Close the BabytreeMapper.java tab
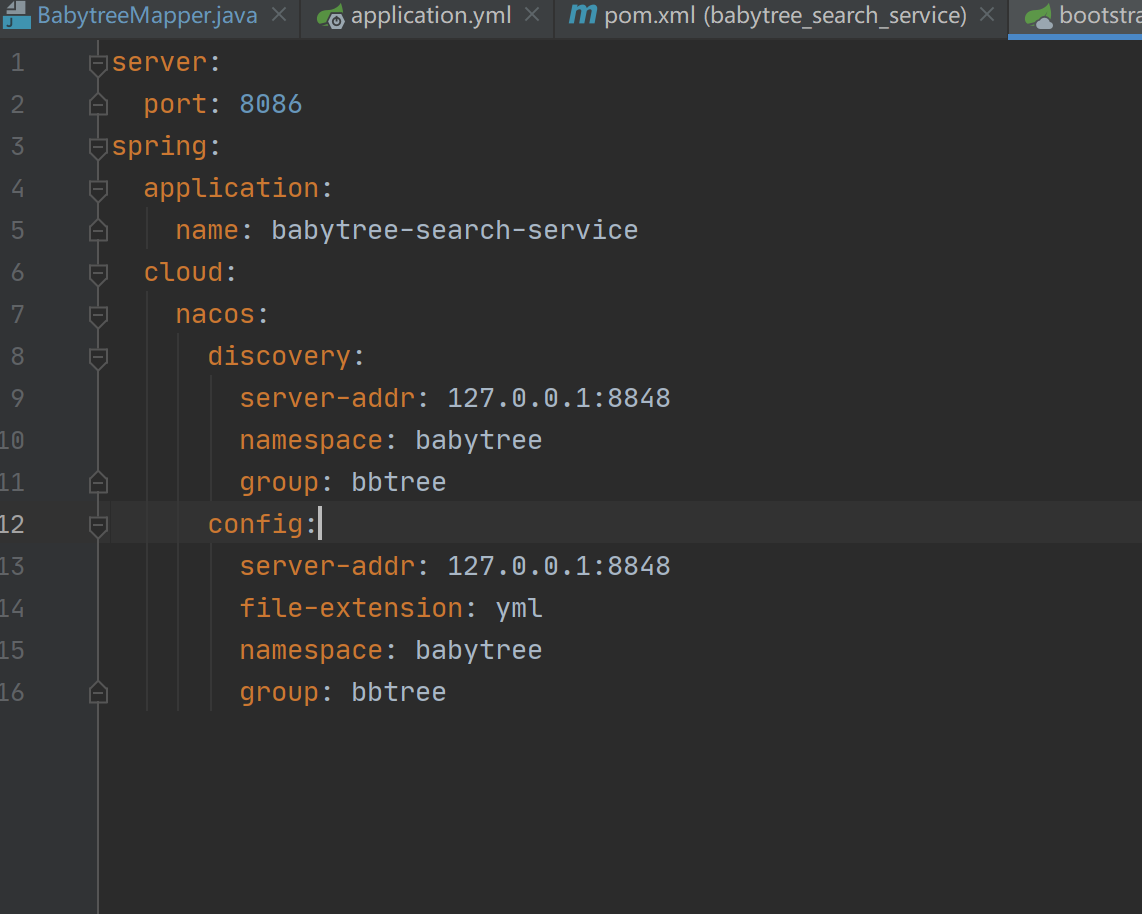Screen dimensions: 1142x914 [x=279, y=15]
